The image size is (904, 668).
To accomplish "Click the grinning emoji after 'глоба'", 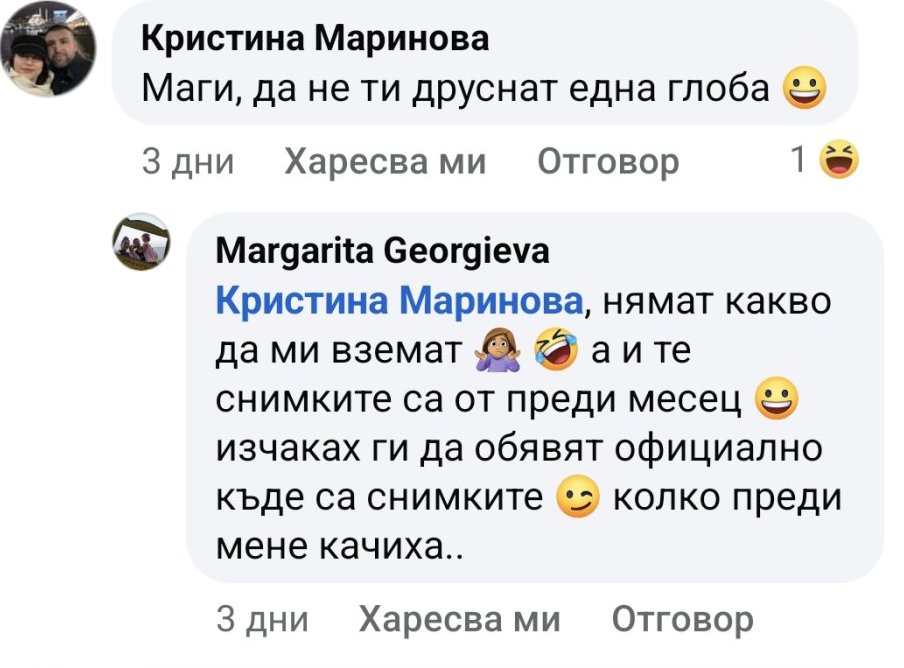I will tap(805, 91).
